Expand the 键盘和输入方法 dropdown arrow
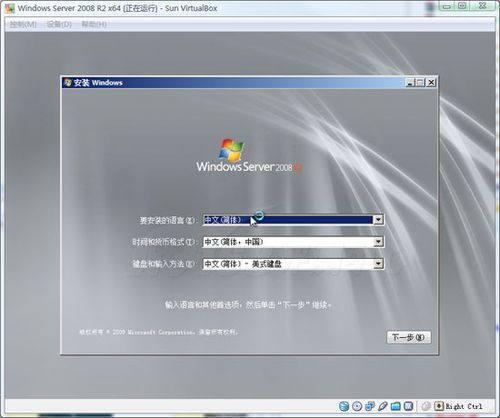Image resolution: width=500 pixels, height=418 pixels. [x=378, y=264]
